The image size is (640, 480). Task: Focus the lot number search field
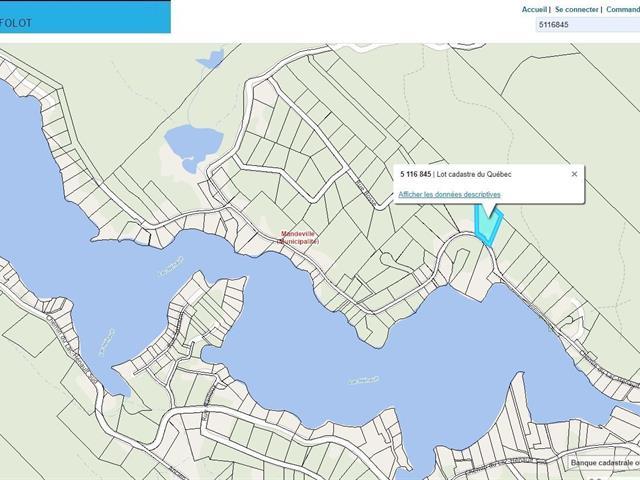[x=586, y=27]
